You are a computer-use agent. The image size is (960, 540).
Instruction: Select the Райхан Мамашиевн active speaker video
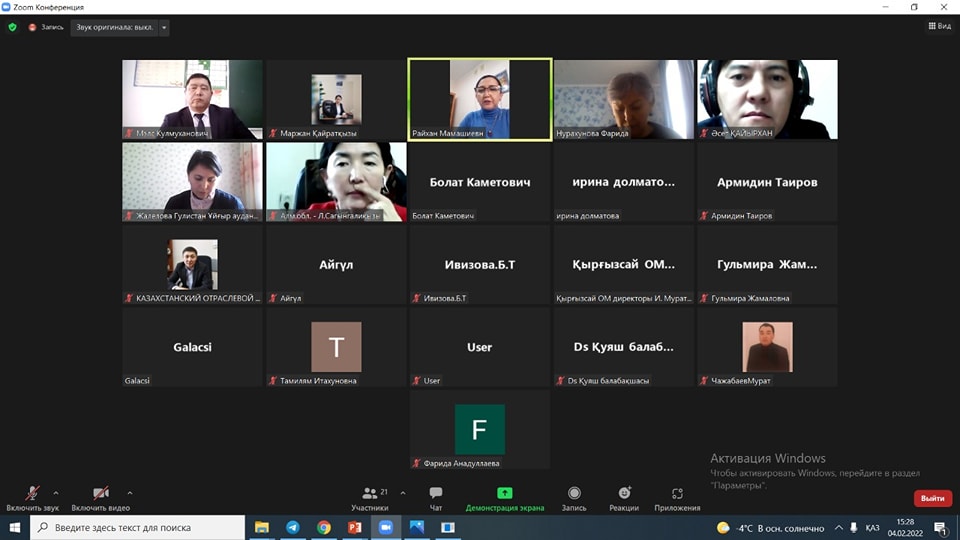(480, 99)
